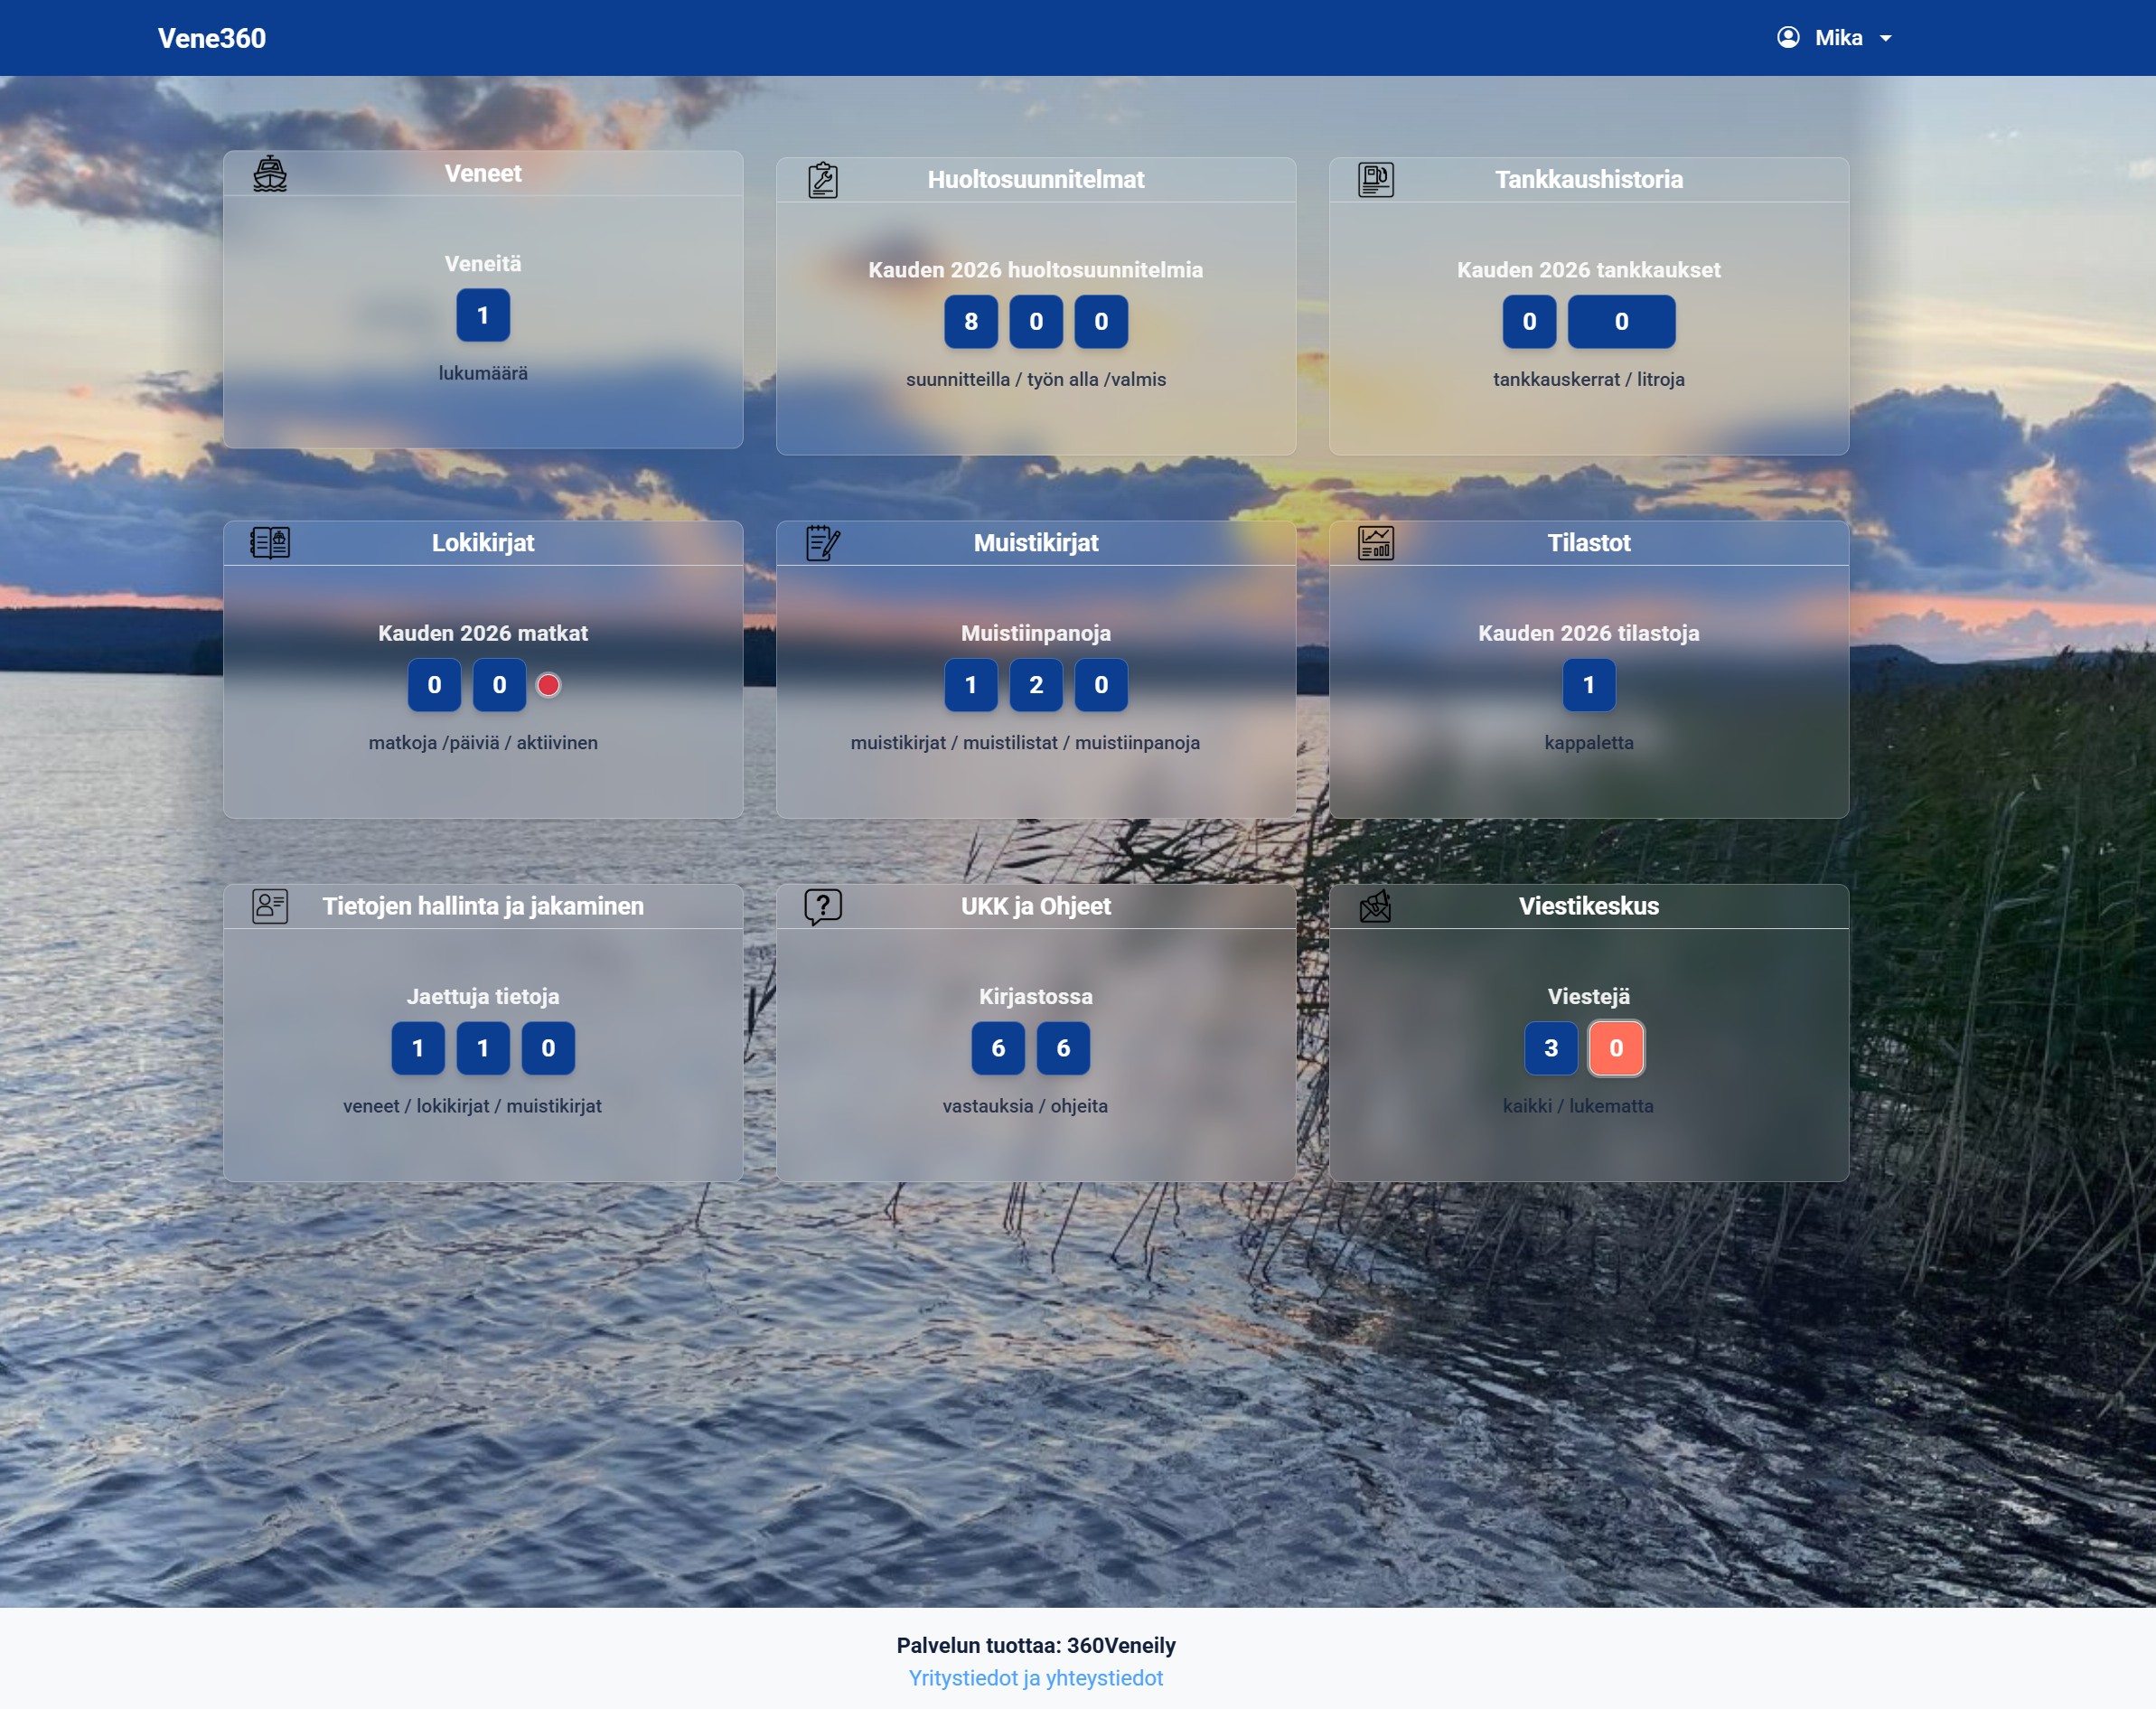Image resolution: width=2156 pixels, height=1709 pixels.
Task: Click the ID card icon on Tietojen hallinta
Action: click(x=270, y=906)
